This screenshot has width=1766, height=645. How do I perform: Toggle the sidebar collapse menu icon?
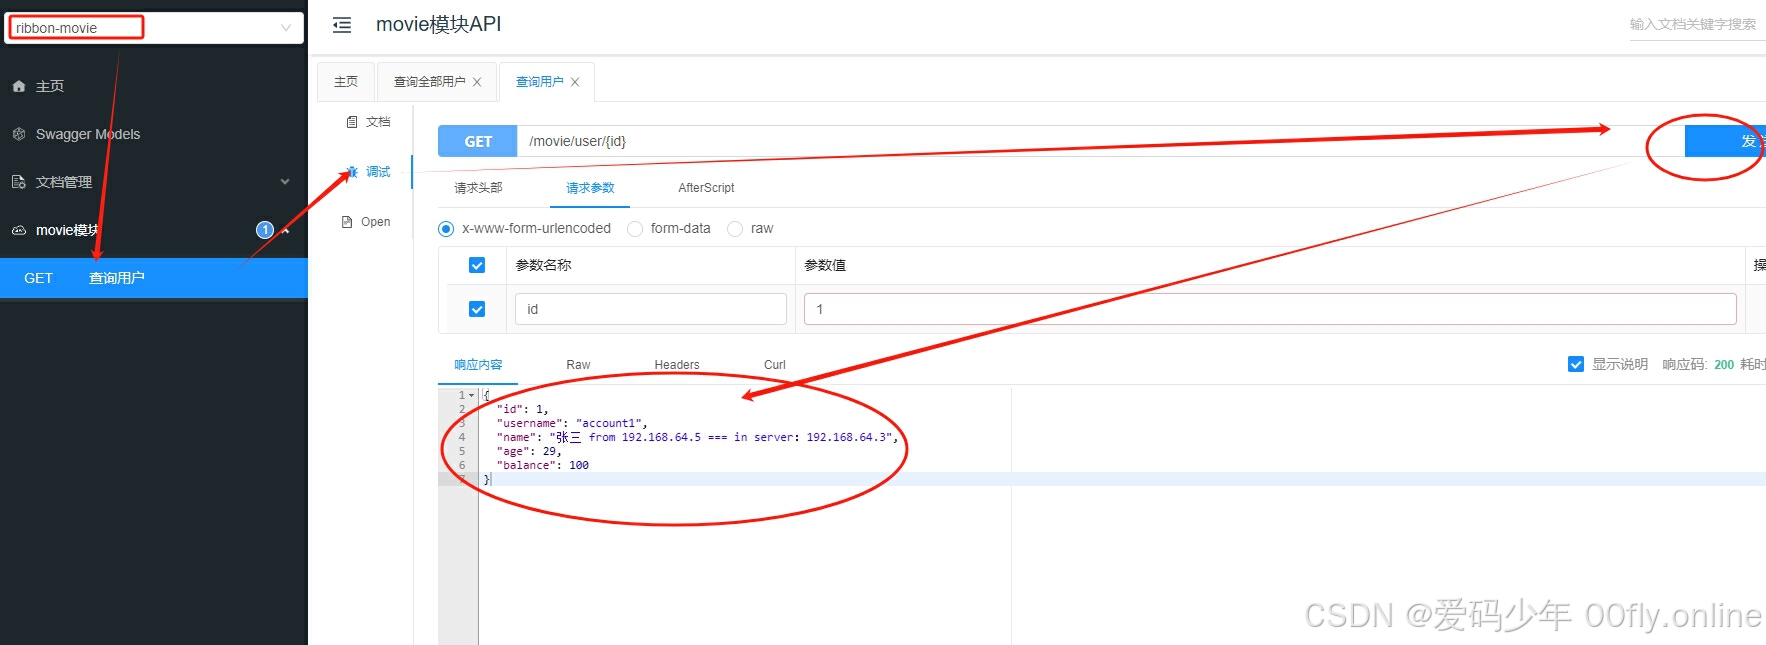[x=342, y=25]
